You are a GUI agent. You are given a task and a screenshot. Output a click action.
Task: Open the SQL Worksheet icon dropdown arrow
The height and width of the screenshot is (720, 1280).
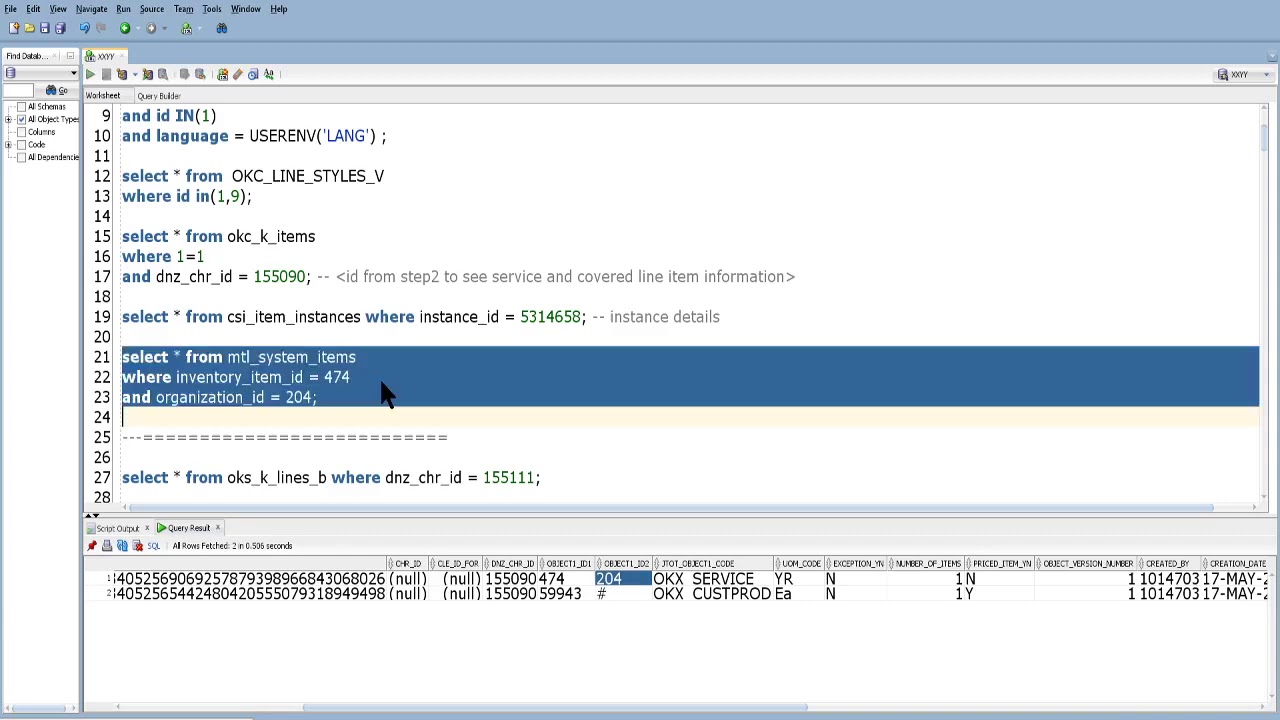point(199,28)
